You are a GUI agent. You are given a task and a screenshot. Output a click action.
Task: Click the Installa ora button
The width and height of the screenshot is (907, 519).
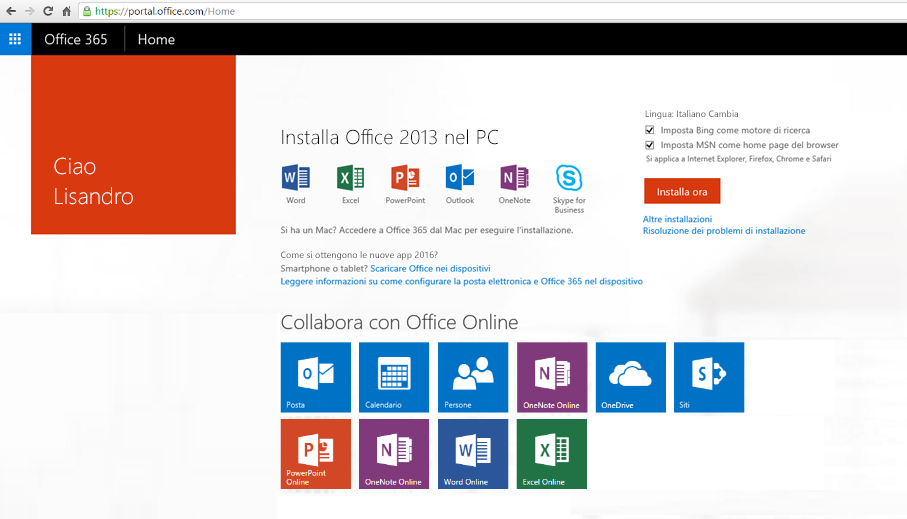coord(682,192)
